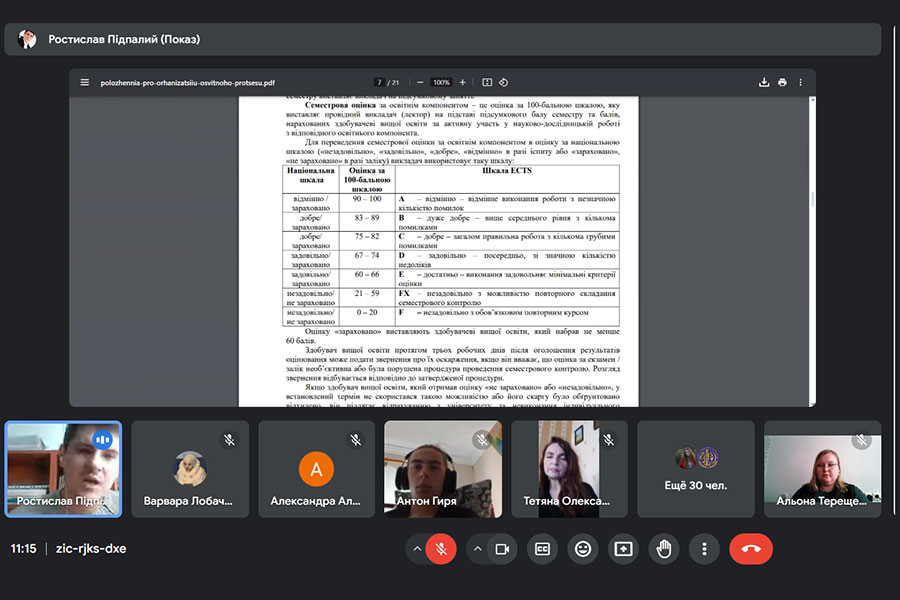Click muted mic icon on Альона's tile
The image size is (900, 600).
(x=862, y=440)
